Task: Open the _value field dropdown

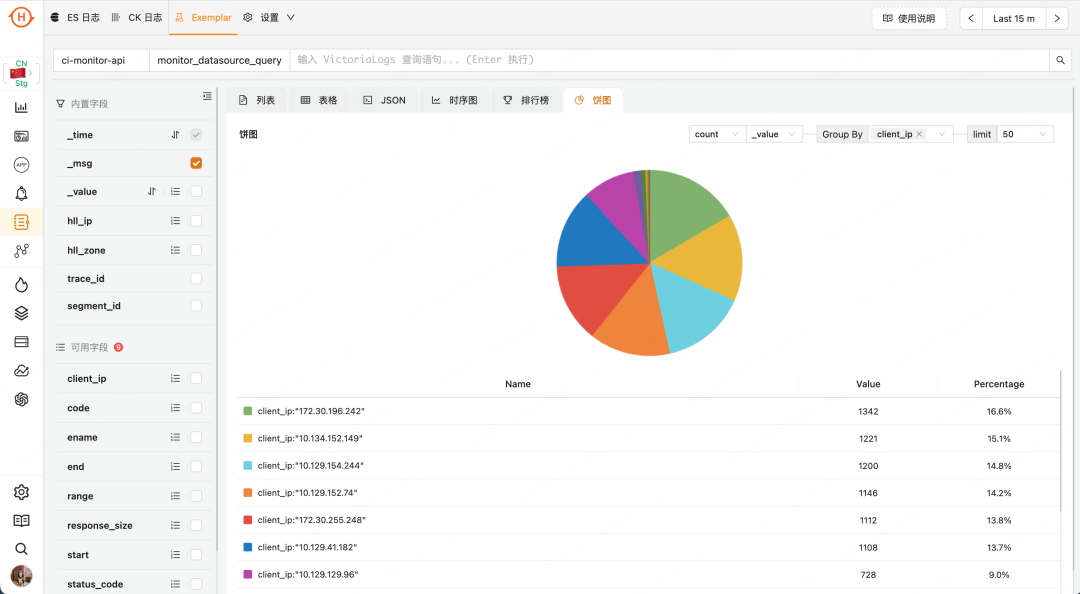Action: 774,134
